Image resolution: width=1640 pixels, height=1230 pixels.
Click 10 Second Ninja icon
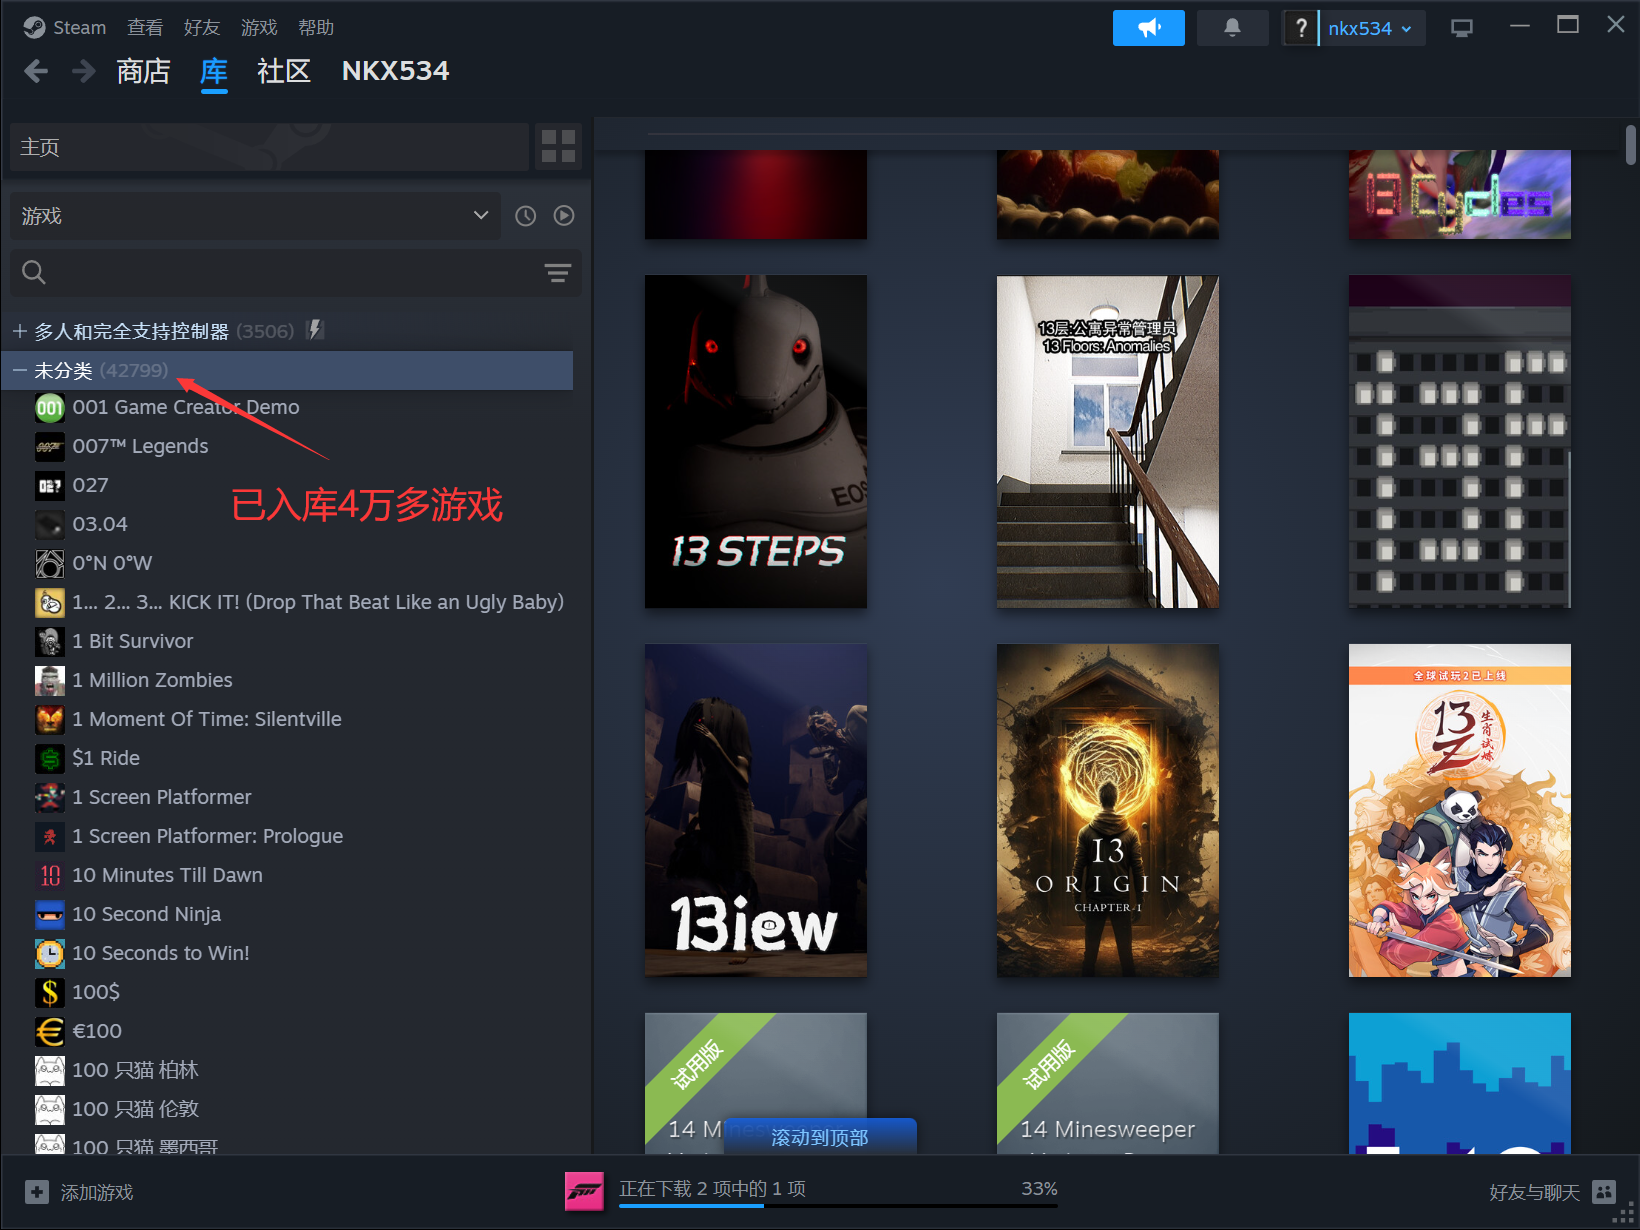(50, 914)
